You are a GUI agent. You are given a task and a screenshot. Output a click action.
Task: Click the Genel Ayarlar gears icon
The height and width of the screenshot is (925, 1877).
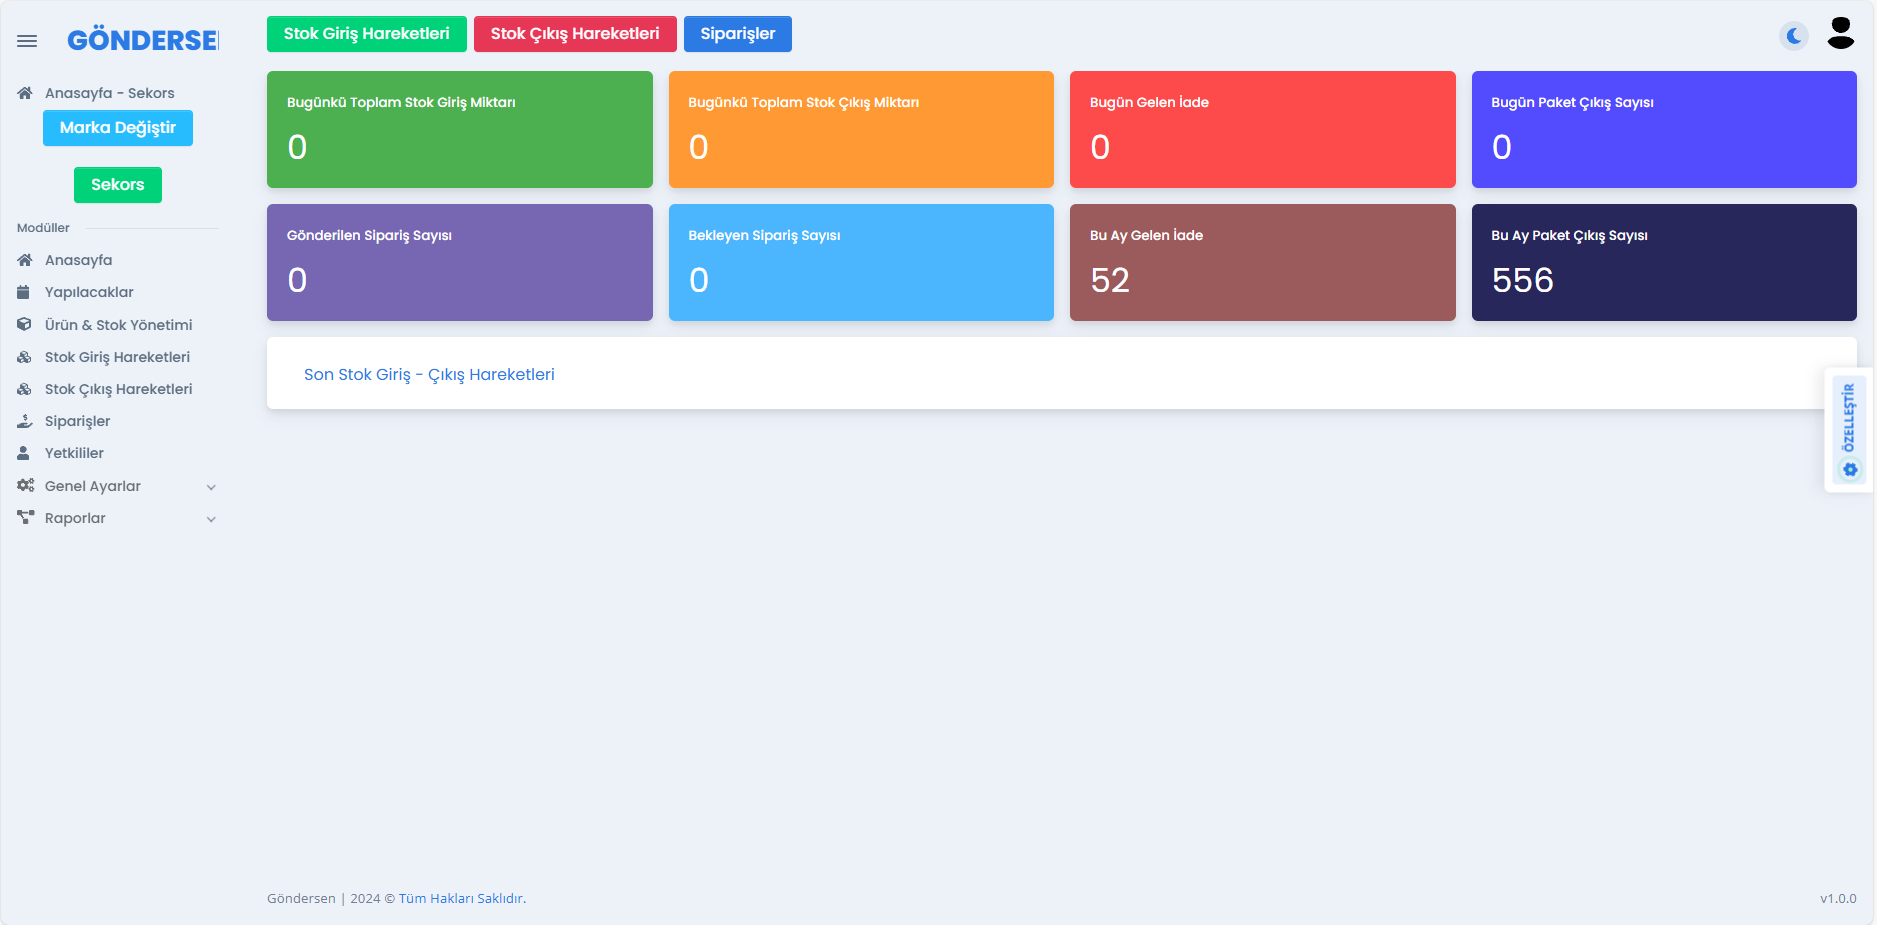coord(26,485)
